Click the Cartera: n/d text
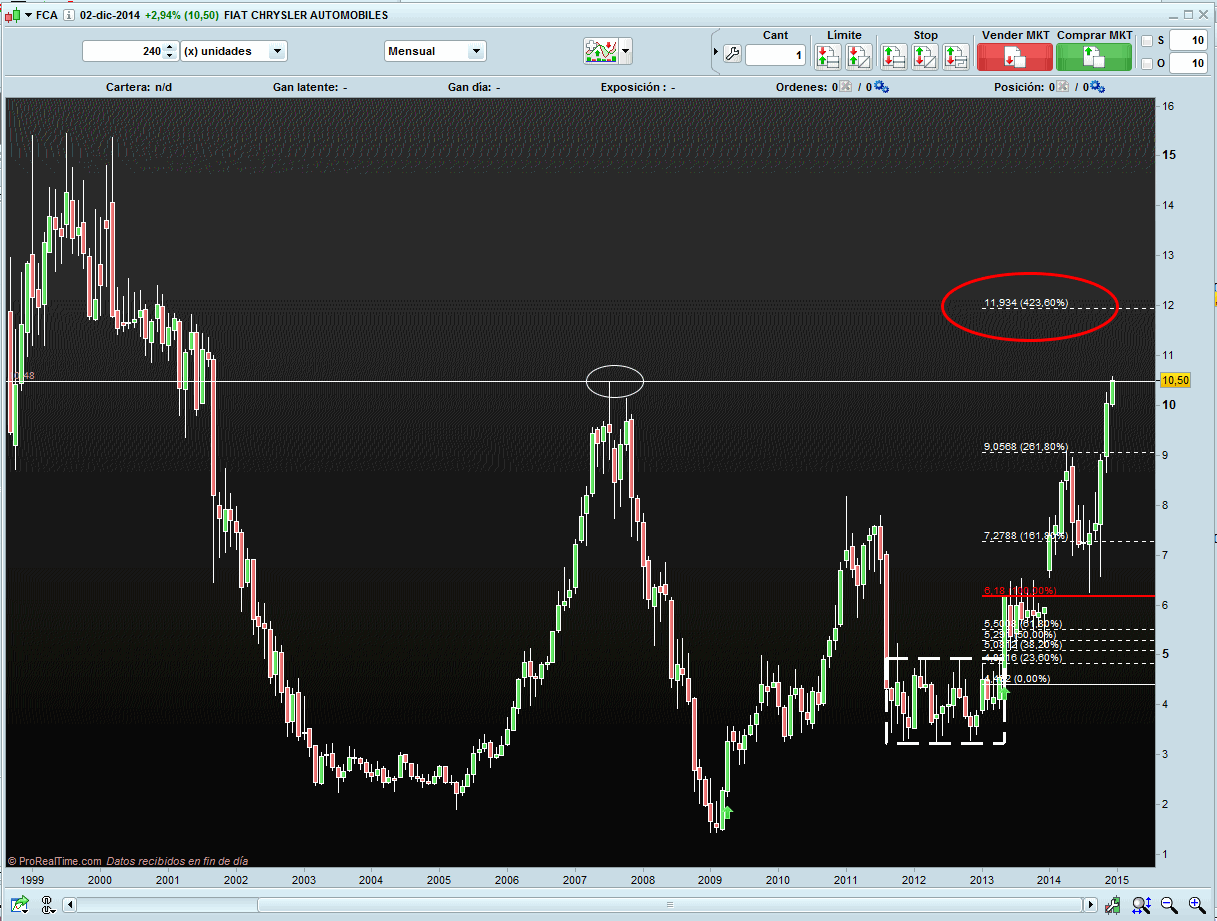This screenshot has height=921, width=1217. tap(139, 87)
